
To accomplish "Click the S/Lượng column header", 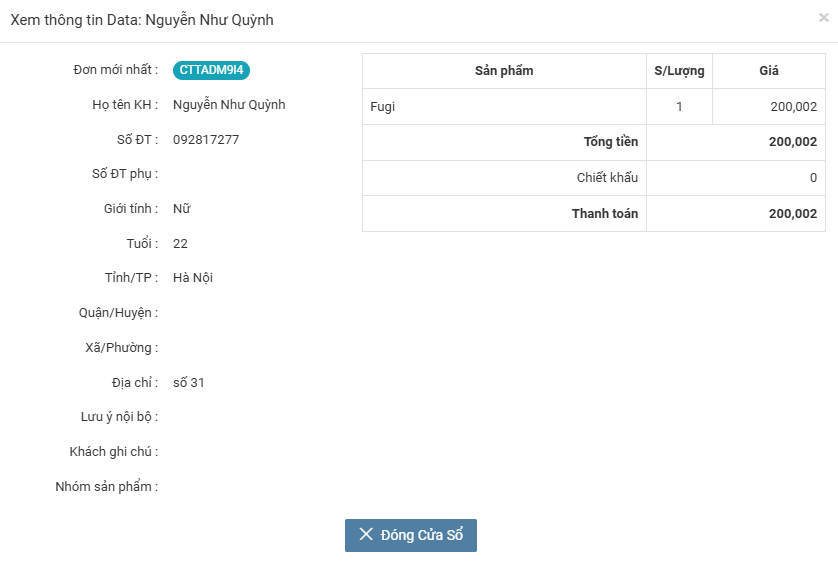I will [679, 71].
